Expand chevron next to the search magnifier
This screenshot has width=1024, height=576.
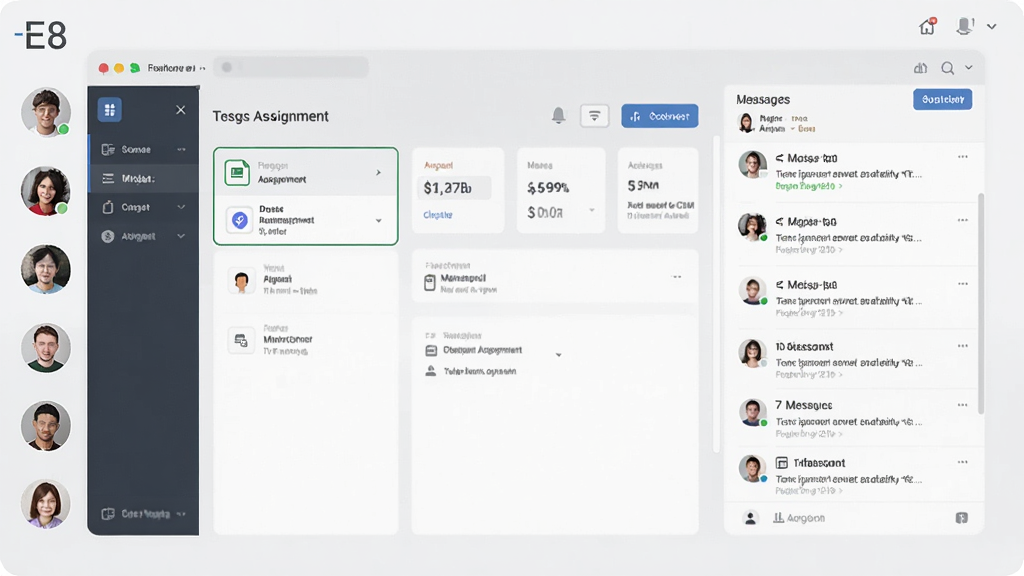[968, 67]
